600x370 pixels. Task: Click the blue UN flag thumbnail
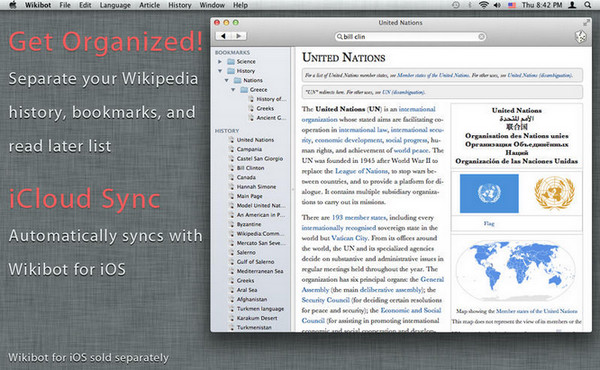tap(489, 194)
